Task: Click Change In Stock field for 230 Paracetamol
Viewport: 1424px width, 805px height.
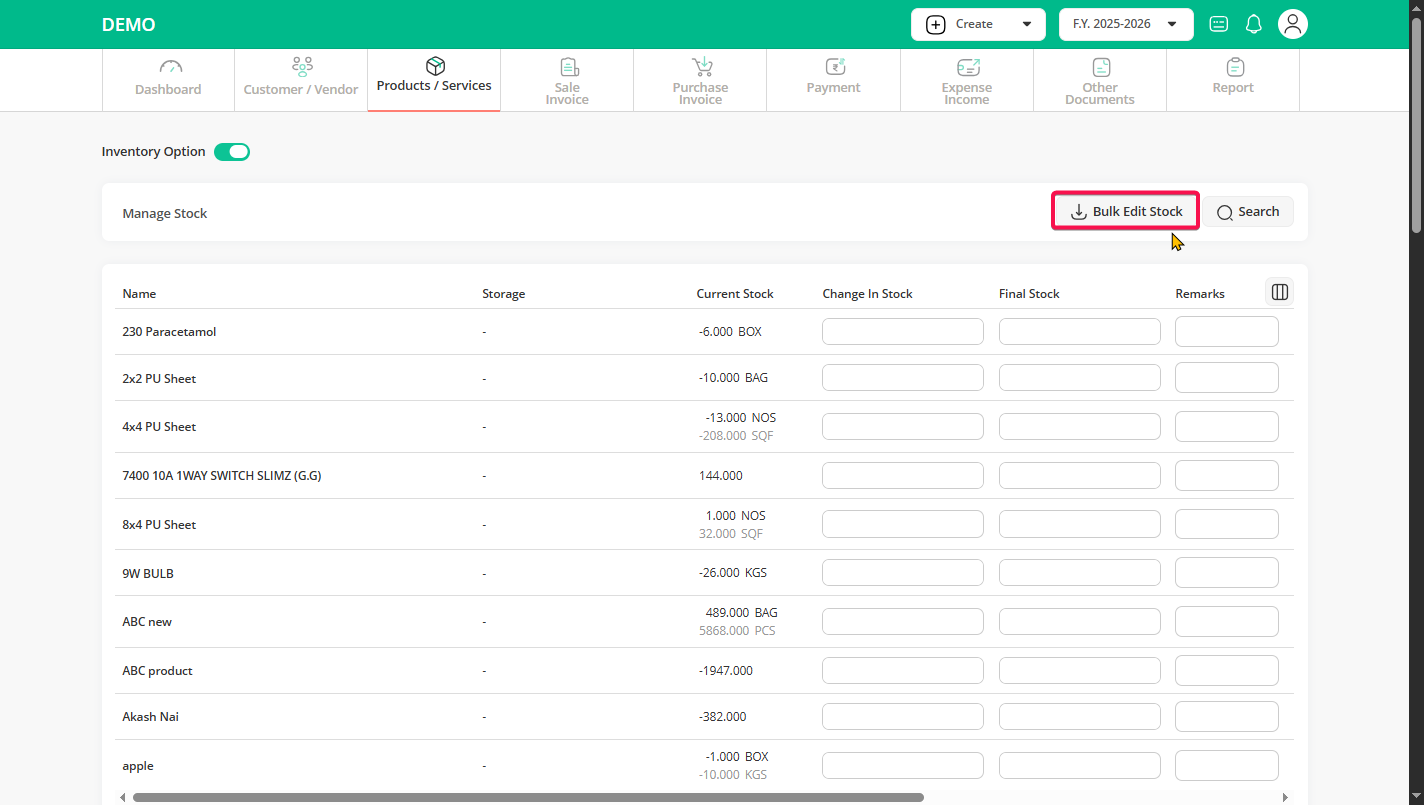Action: point(902,332)
